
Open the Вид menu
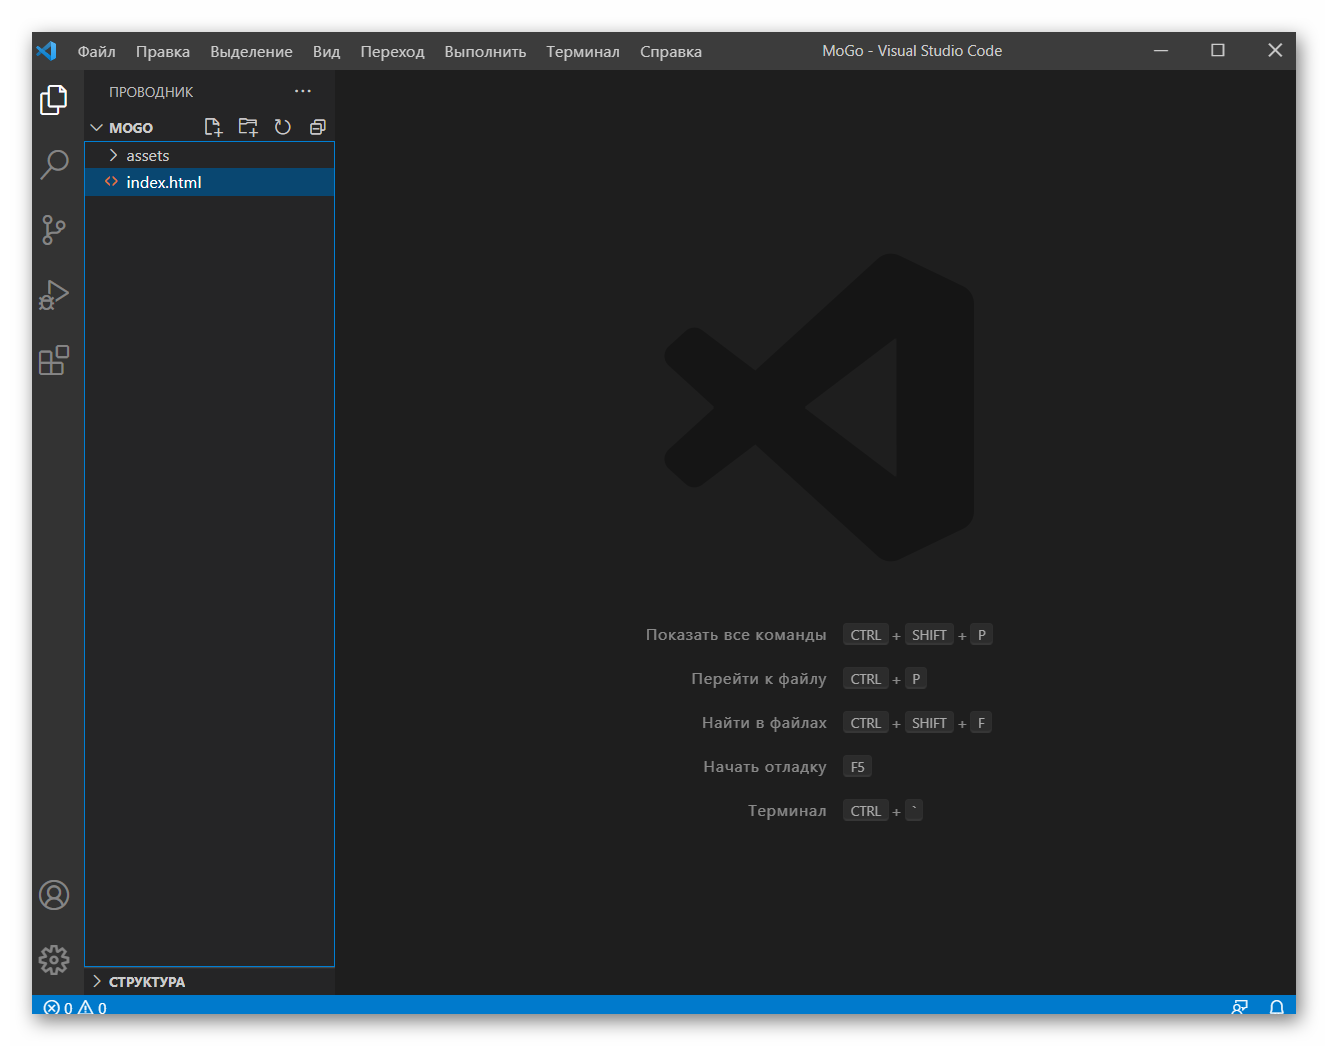point(327,51)
